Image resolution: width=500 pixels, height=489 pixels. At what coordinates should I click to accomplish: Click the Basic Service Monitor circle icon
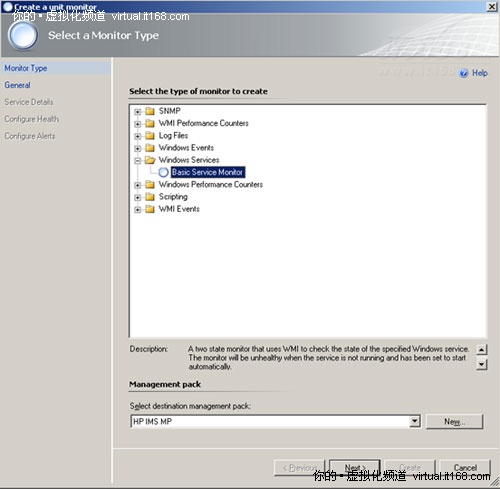(163, 172)
